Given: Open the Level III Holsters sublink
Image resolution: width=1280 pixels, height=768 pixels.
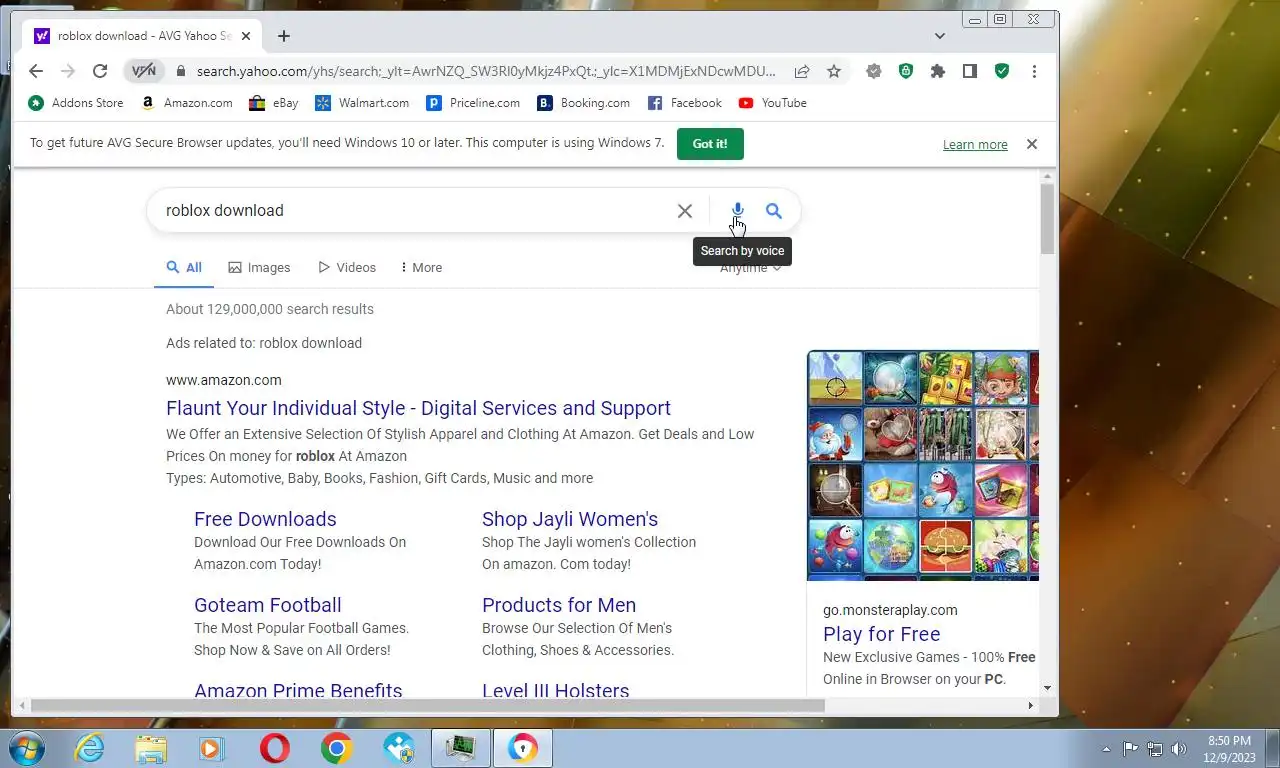Looking at the screenshot, I should [x=556, y=690].
